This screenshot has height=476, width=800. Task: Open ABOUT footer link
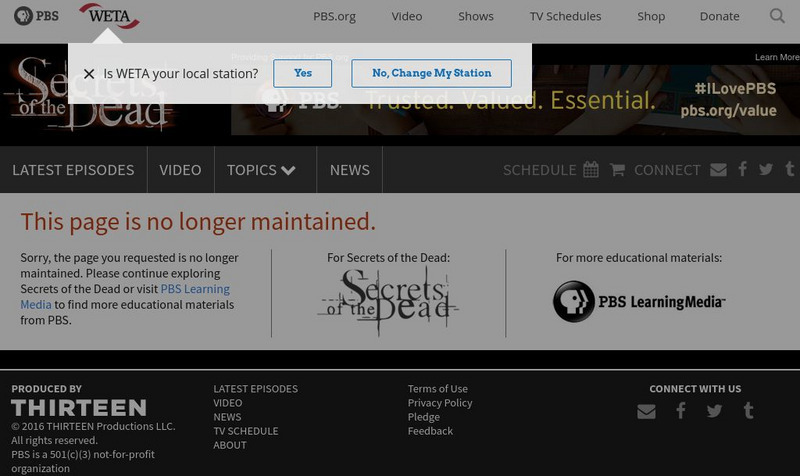click(x=230, y=445)
